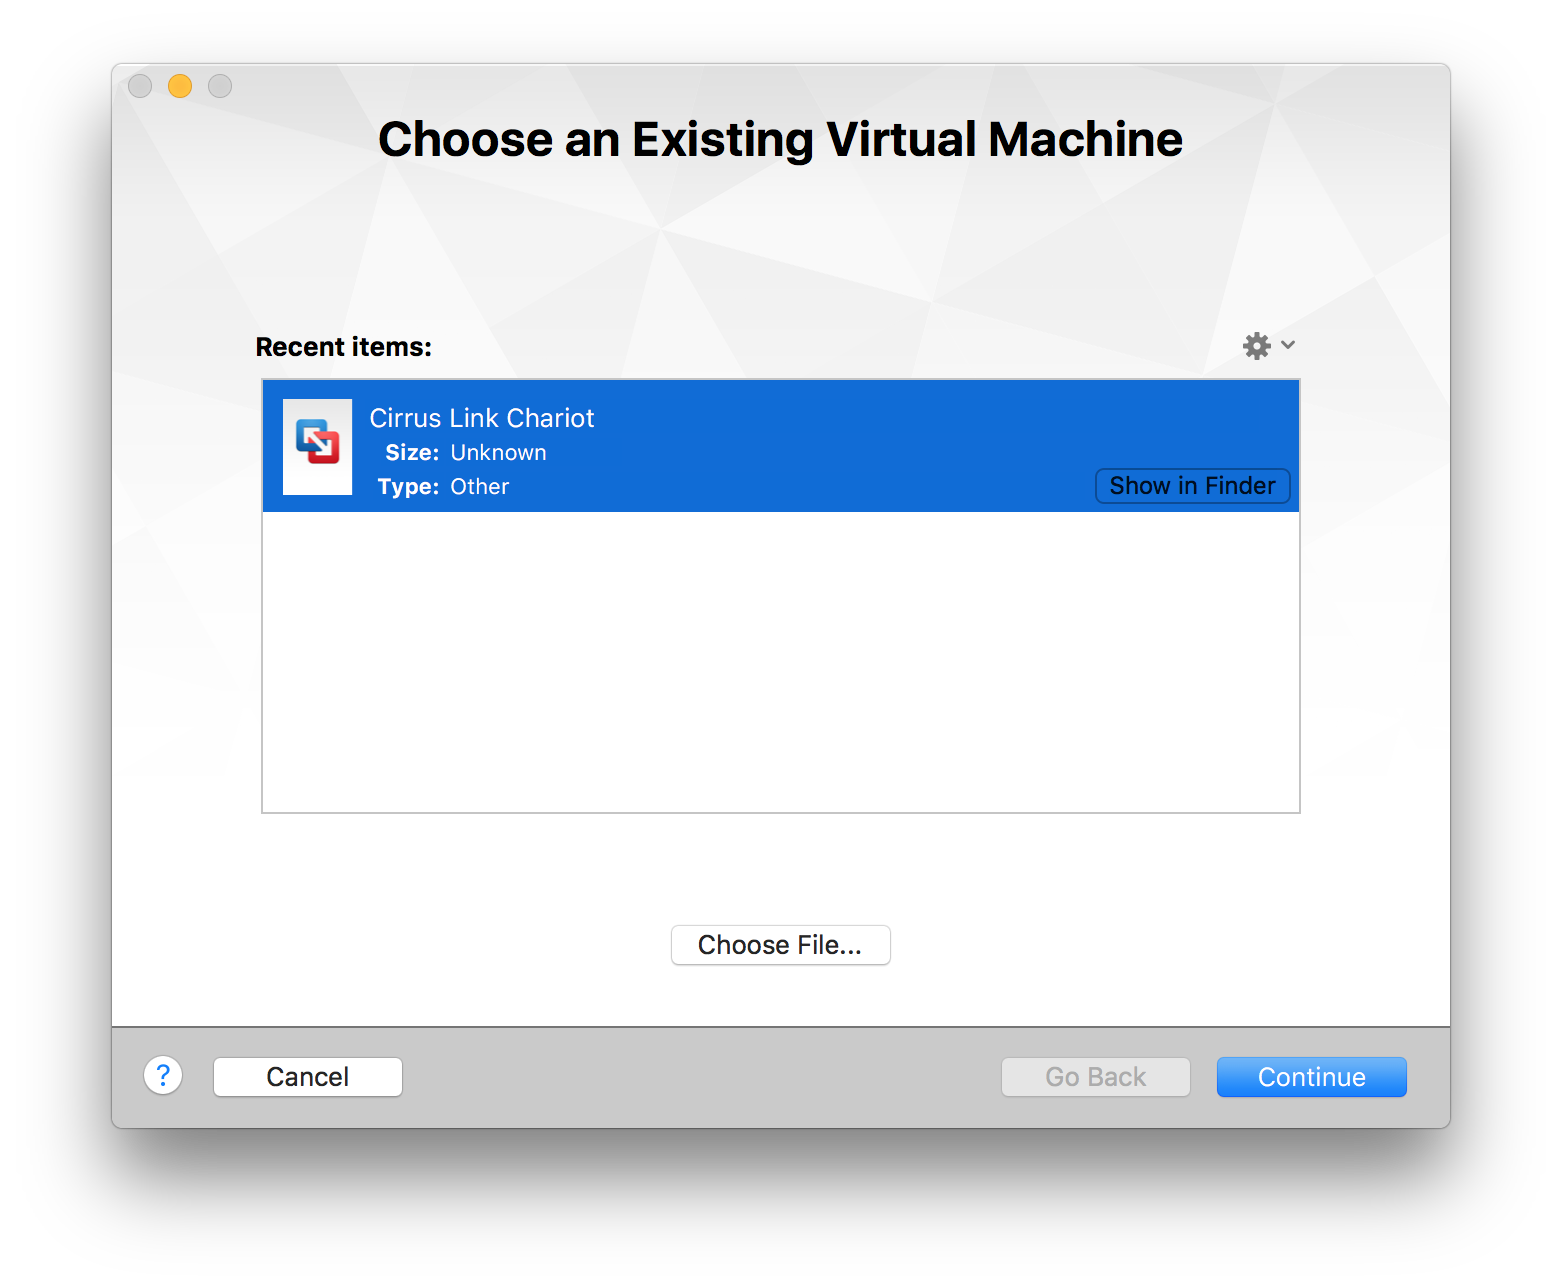Click Continue to proceed

tap(1311, 1077)
